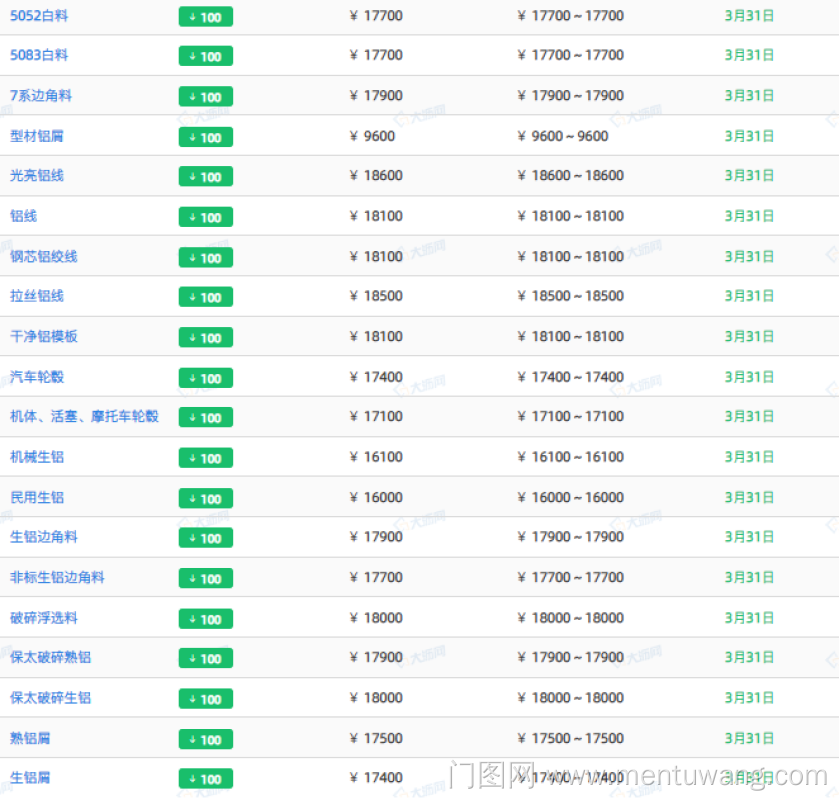Open the 机体、活塞、摩托车轮毂 link
Image resolution: width=839 pixels, height=800 pixels.
tap(84, 417)
